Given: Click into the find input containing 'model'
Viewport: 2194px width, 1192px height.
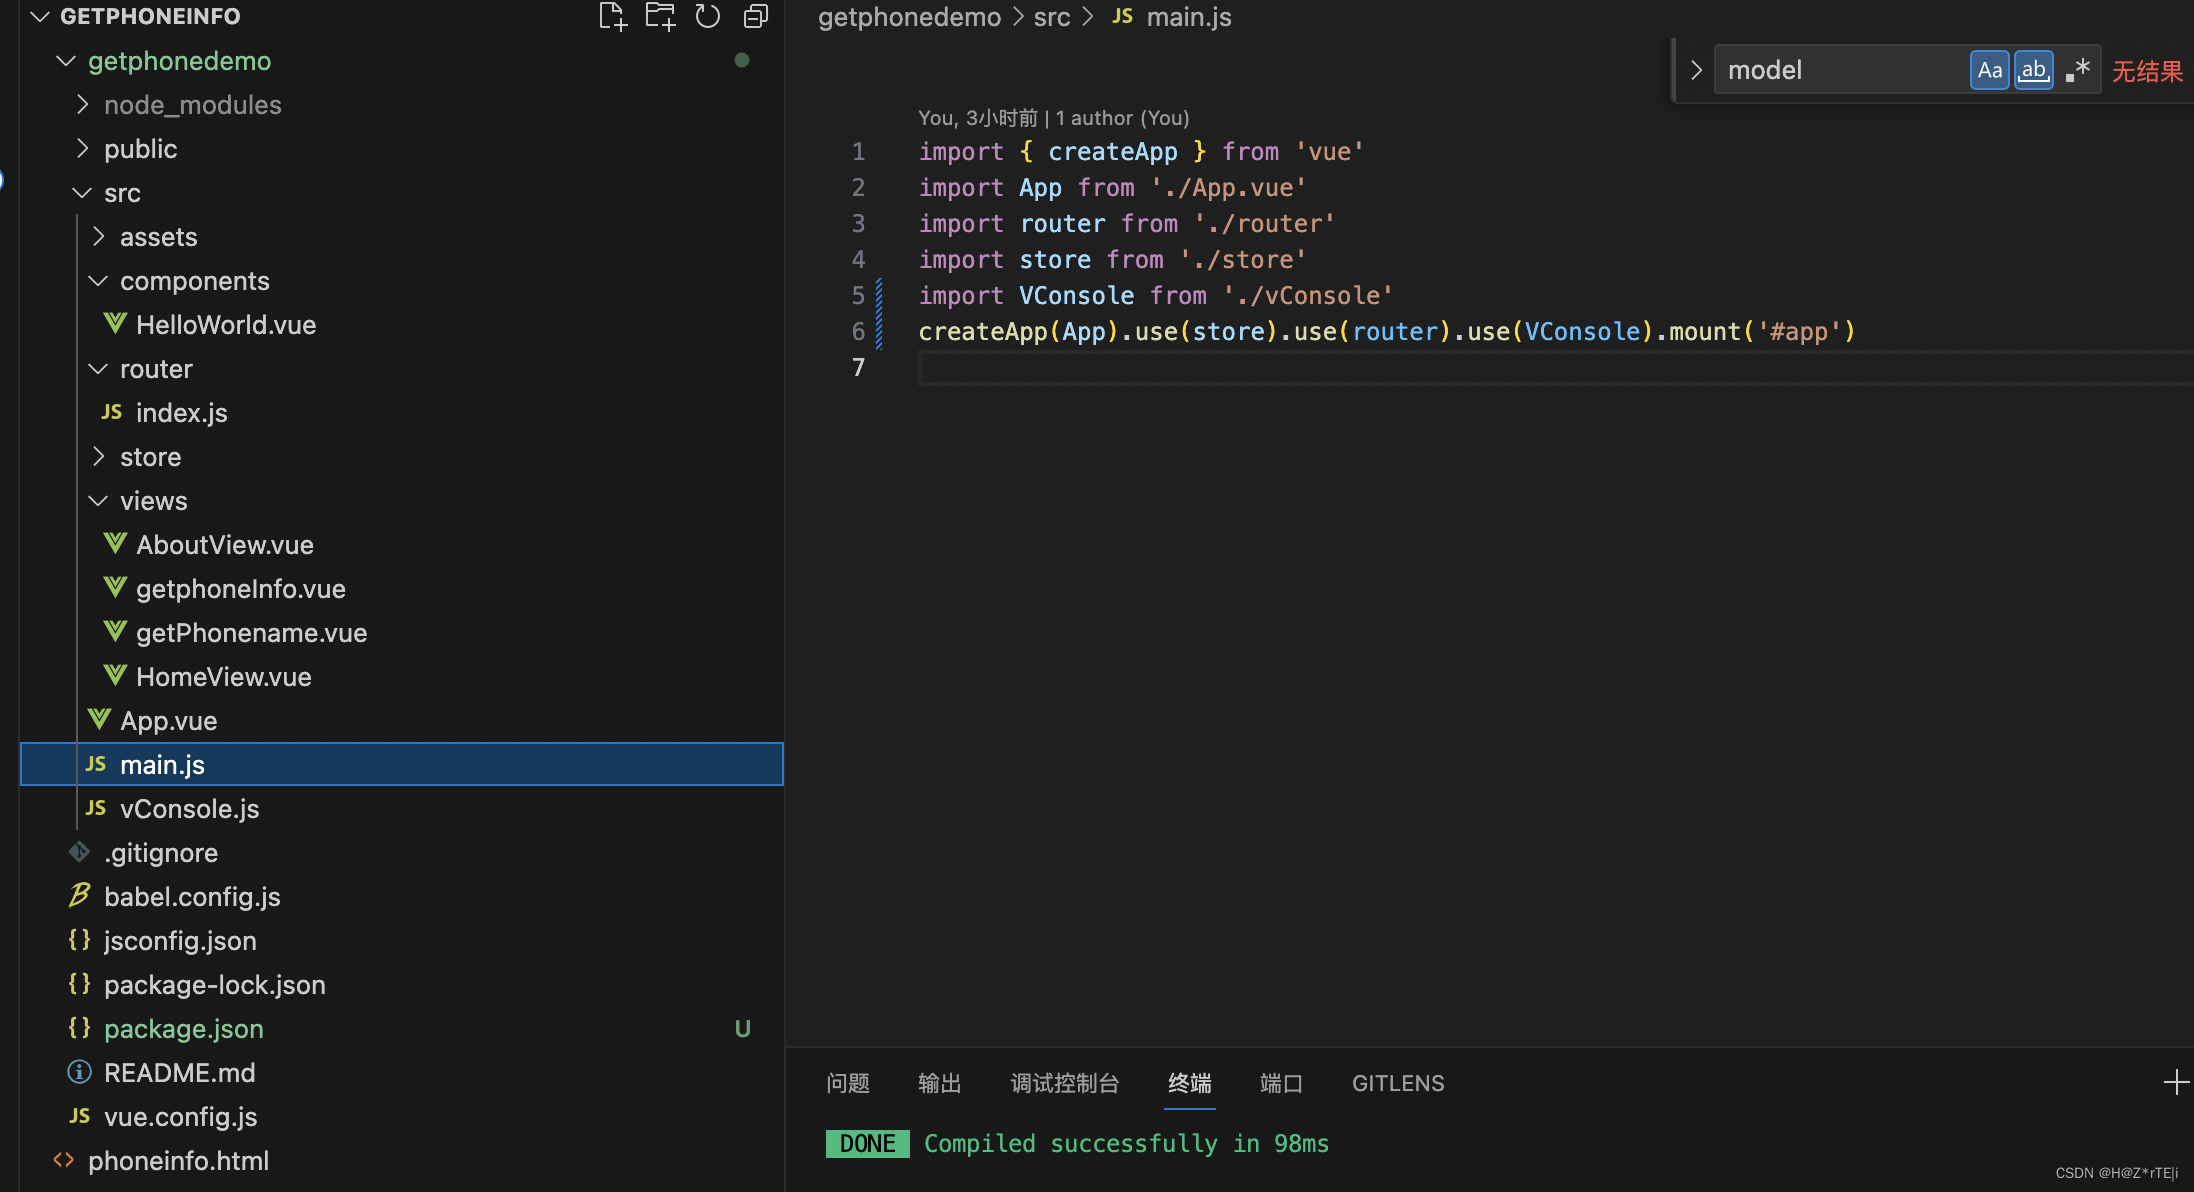Looking at the screenshot, I should [1840, 70].
